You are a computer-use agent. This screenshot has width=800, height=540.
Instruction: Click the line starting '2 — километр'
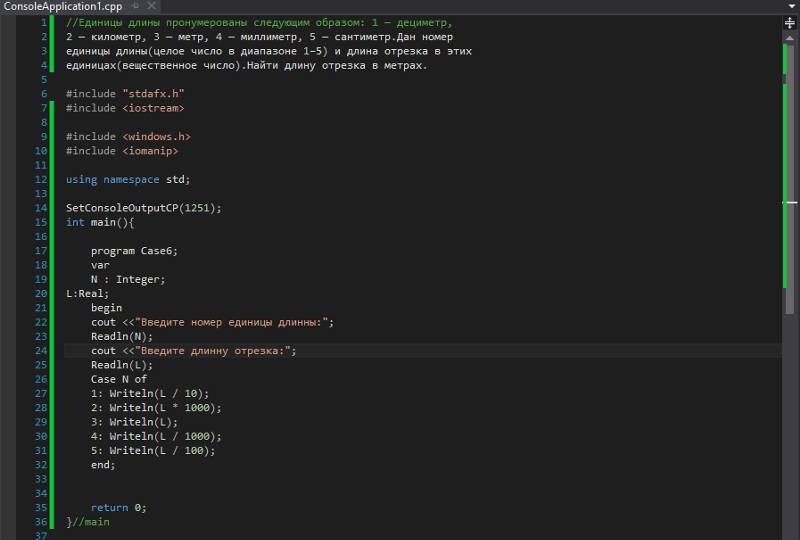point(259,37)
